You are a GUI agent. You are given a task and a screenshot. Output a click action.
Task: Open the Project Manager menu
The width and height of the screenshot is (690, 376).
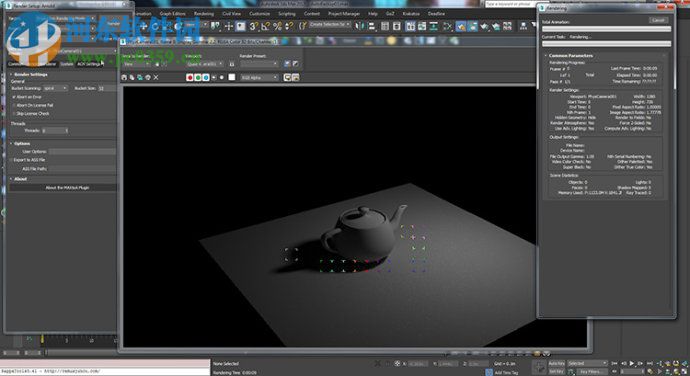coord(344,14)
